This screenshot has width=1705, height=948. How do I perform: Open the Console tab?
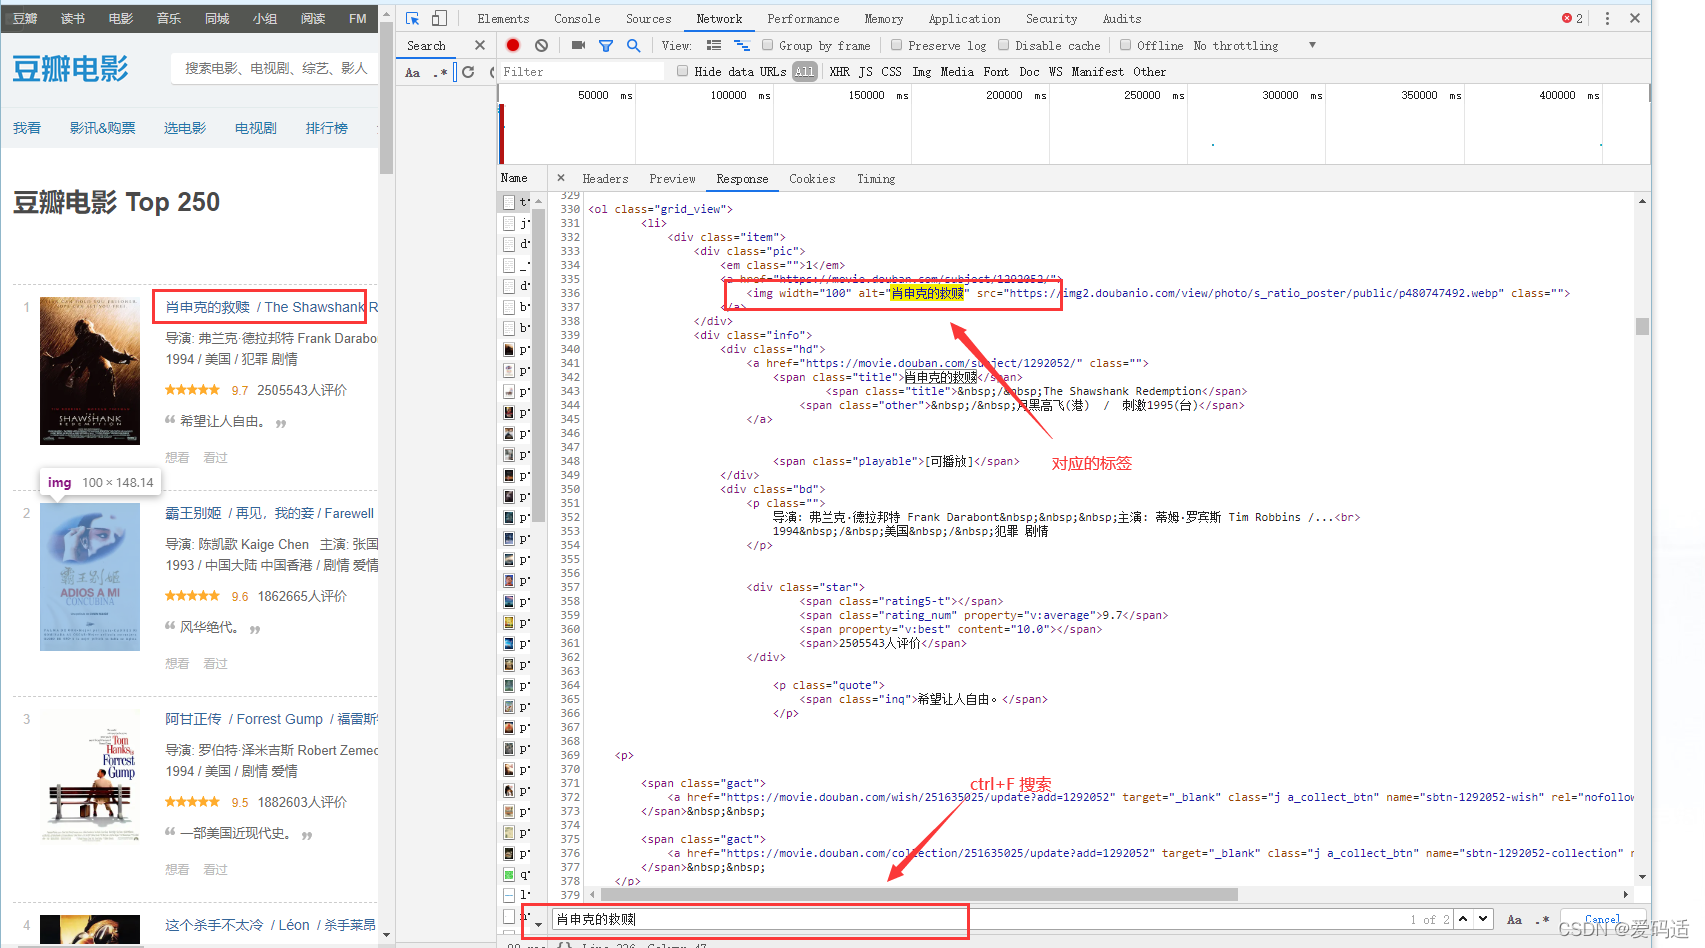click(x=577, y=18)
